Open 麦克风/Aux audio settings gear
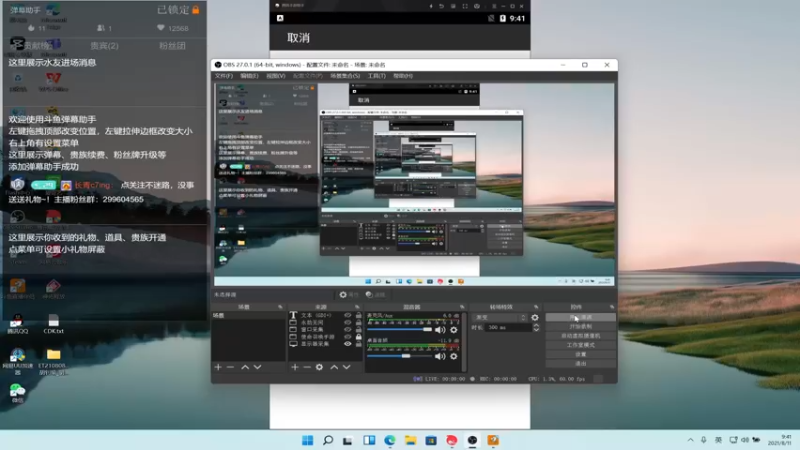The image size is (800, 450). (x=454, y=330)
